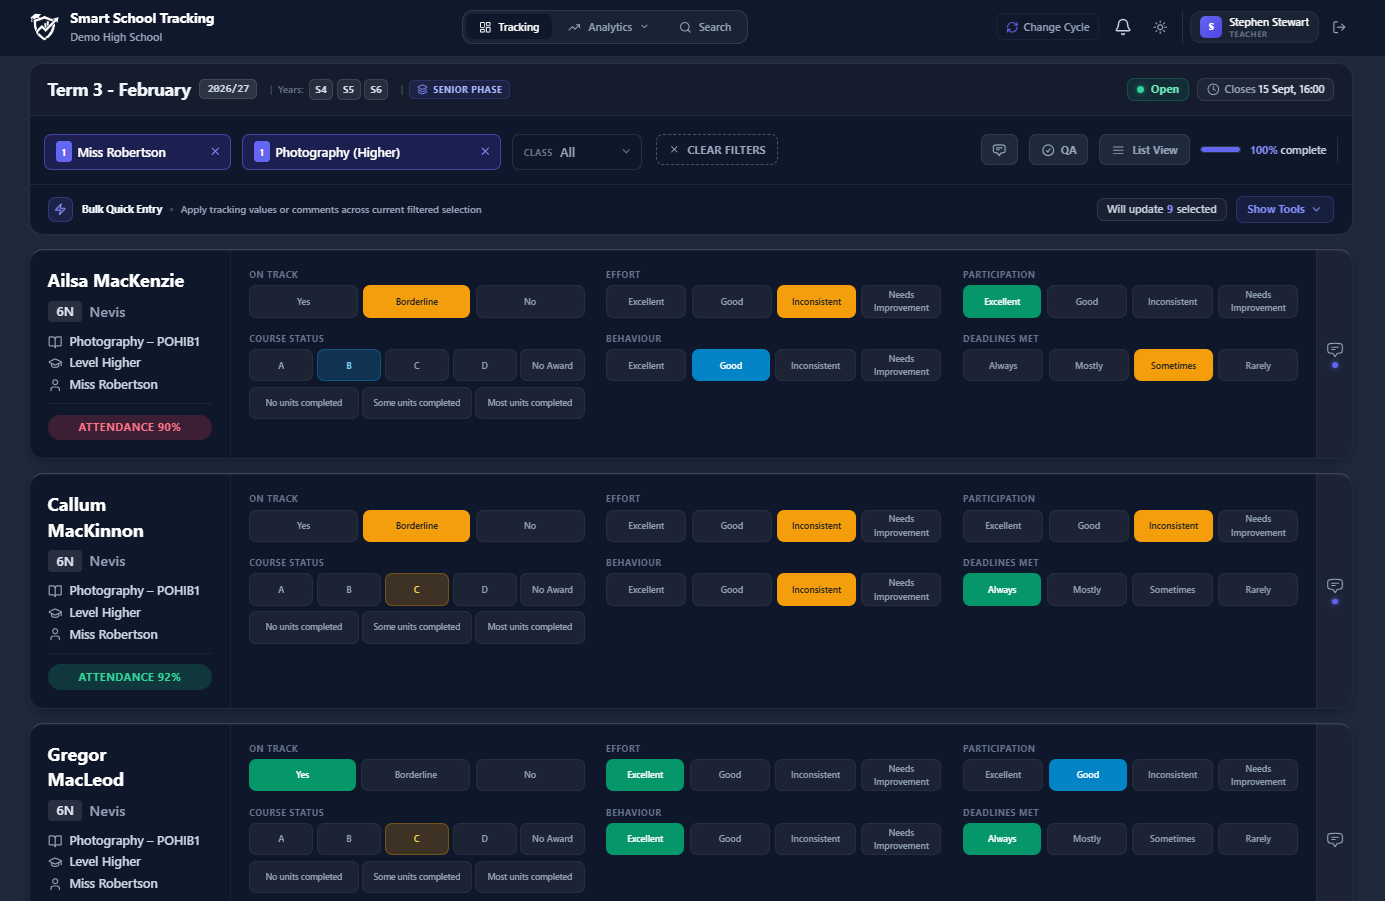
Task: Click Clear Filters button
Action: (717, 150)
